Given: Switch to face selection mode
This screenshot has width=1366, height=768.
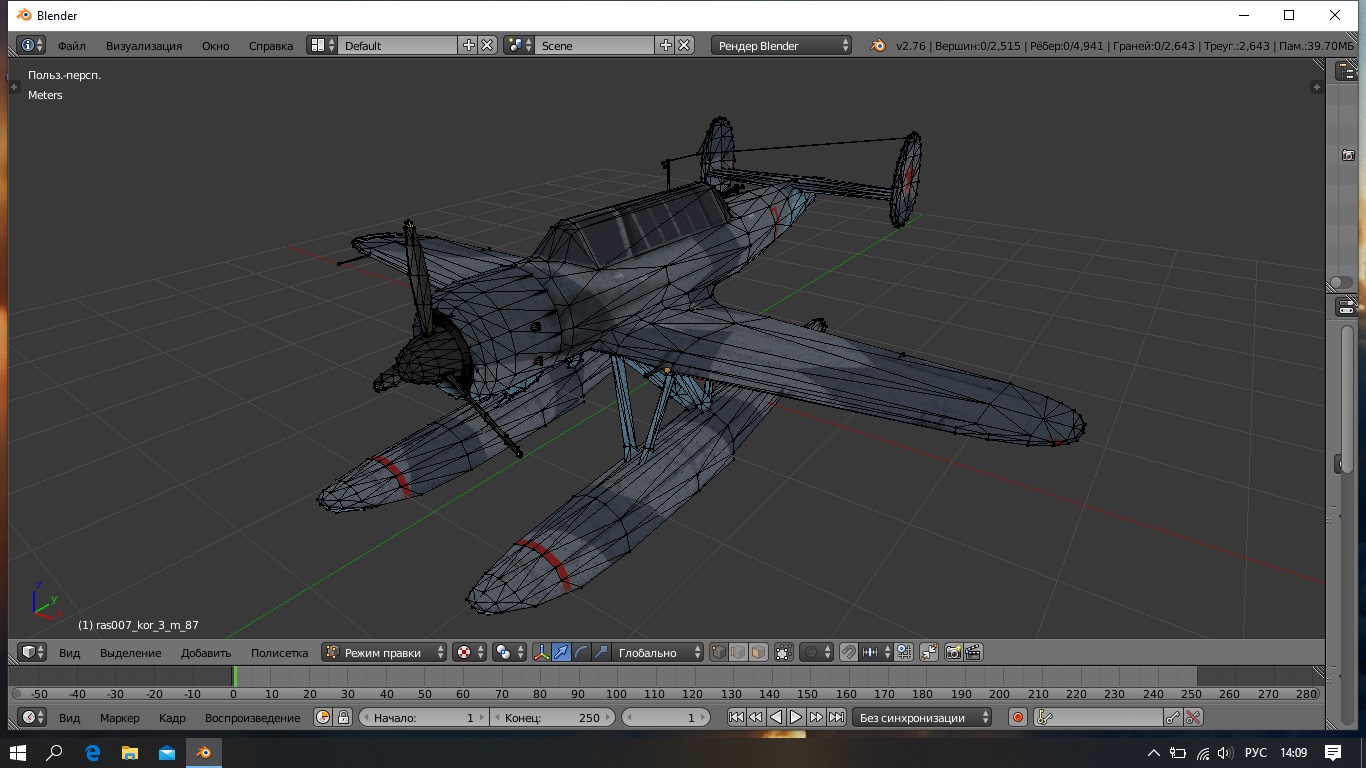Looking at the screenshot, I should [758, 652].
